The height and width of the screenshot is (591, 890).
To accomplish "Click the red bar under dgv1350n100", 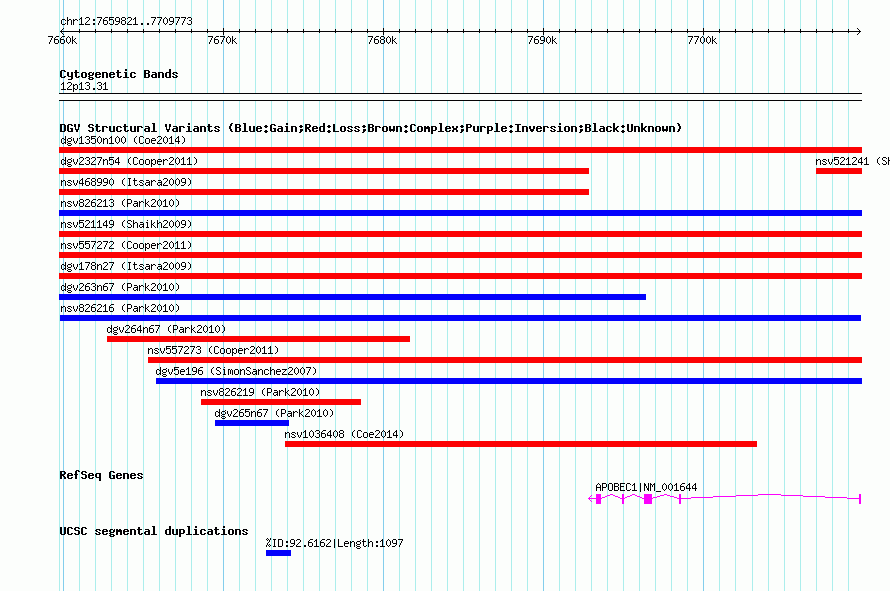I will coord(460,150).
